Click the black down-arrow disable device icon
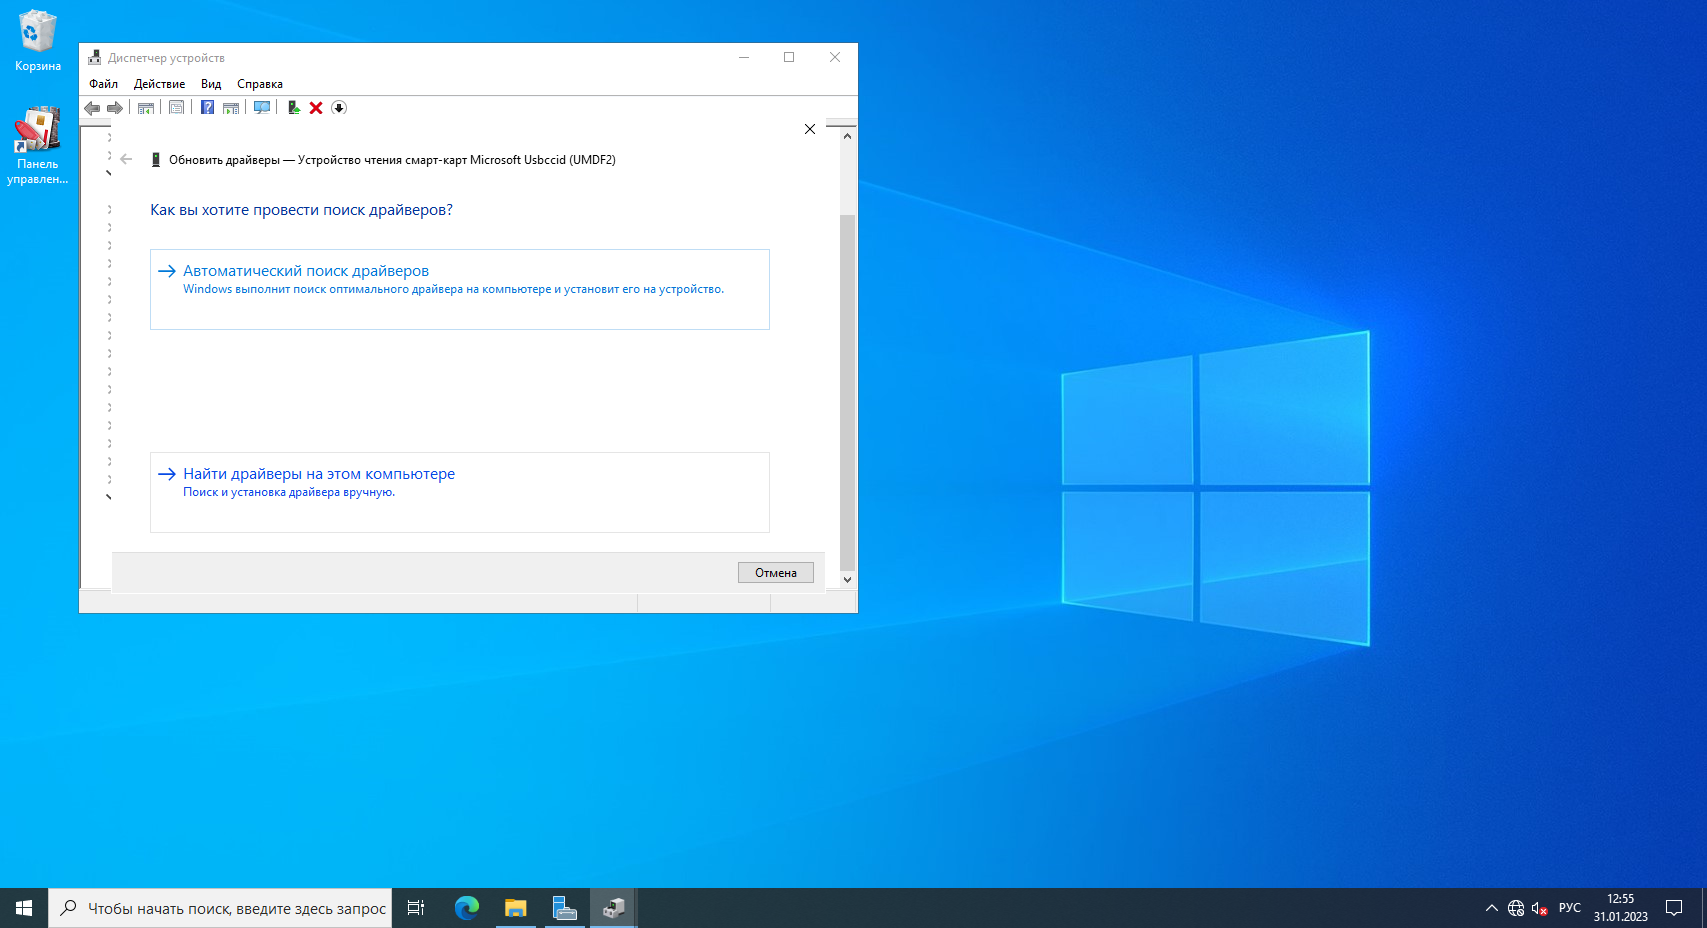The height and width of the screenshot is (928, 1707). point(339,108)
